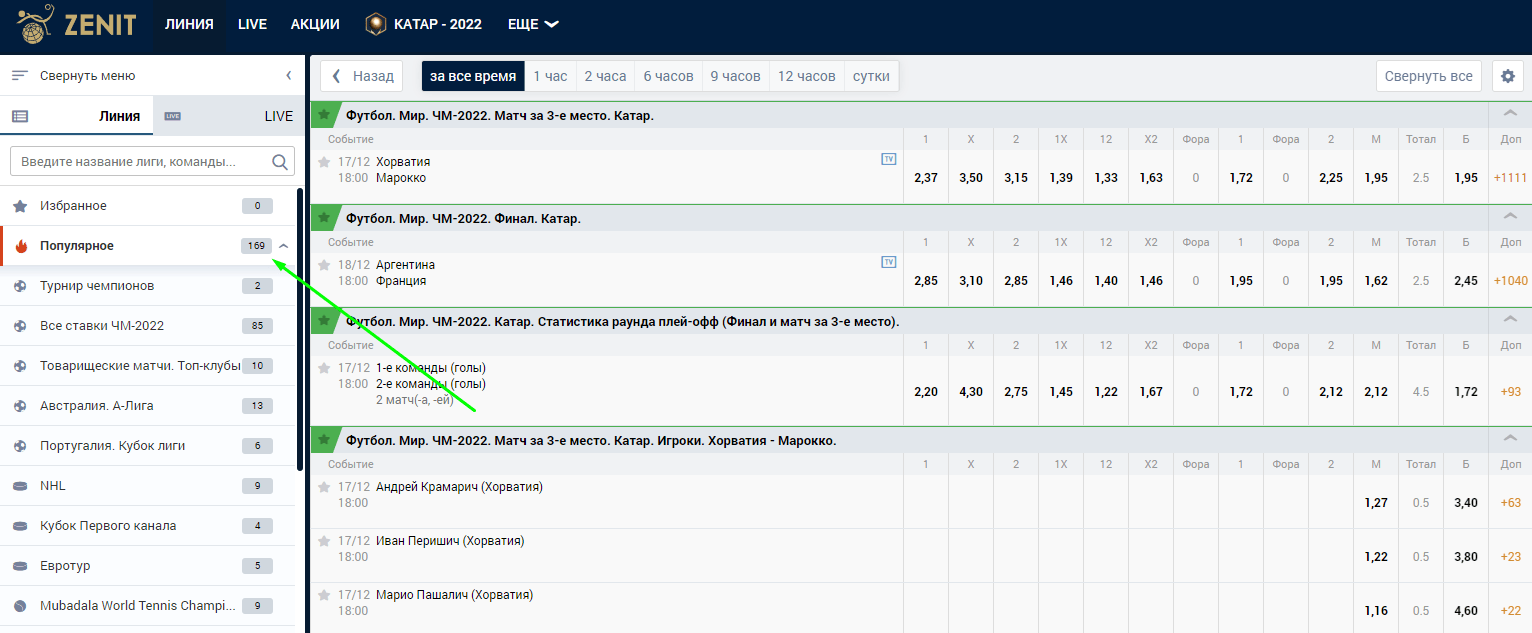This screenshot has height=633, width=1532.
Task: Go to LIVE in top navigation
Action: (252, 24)
